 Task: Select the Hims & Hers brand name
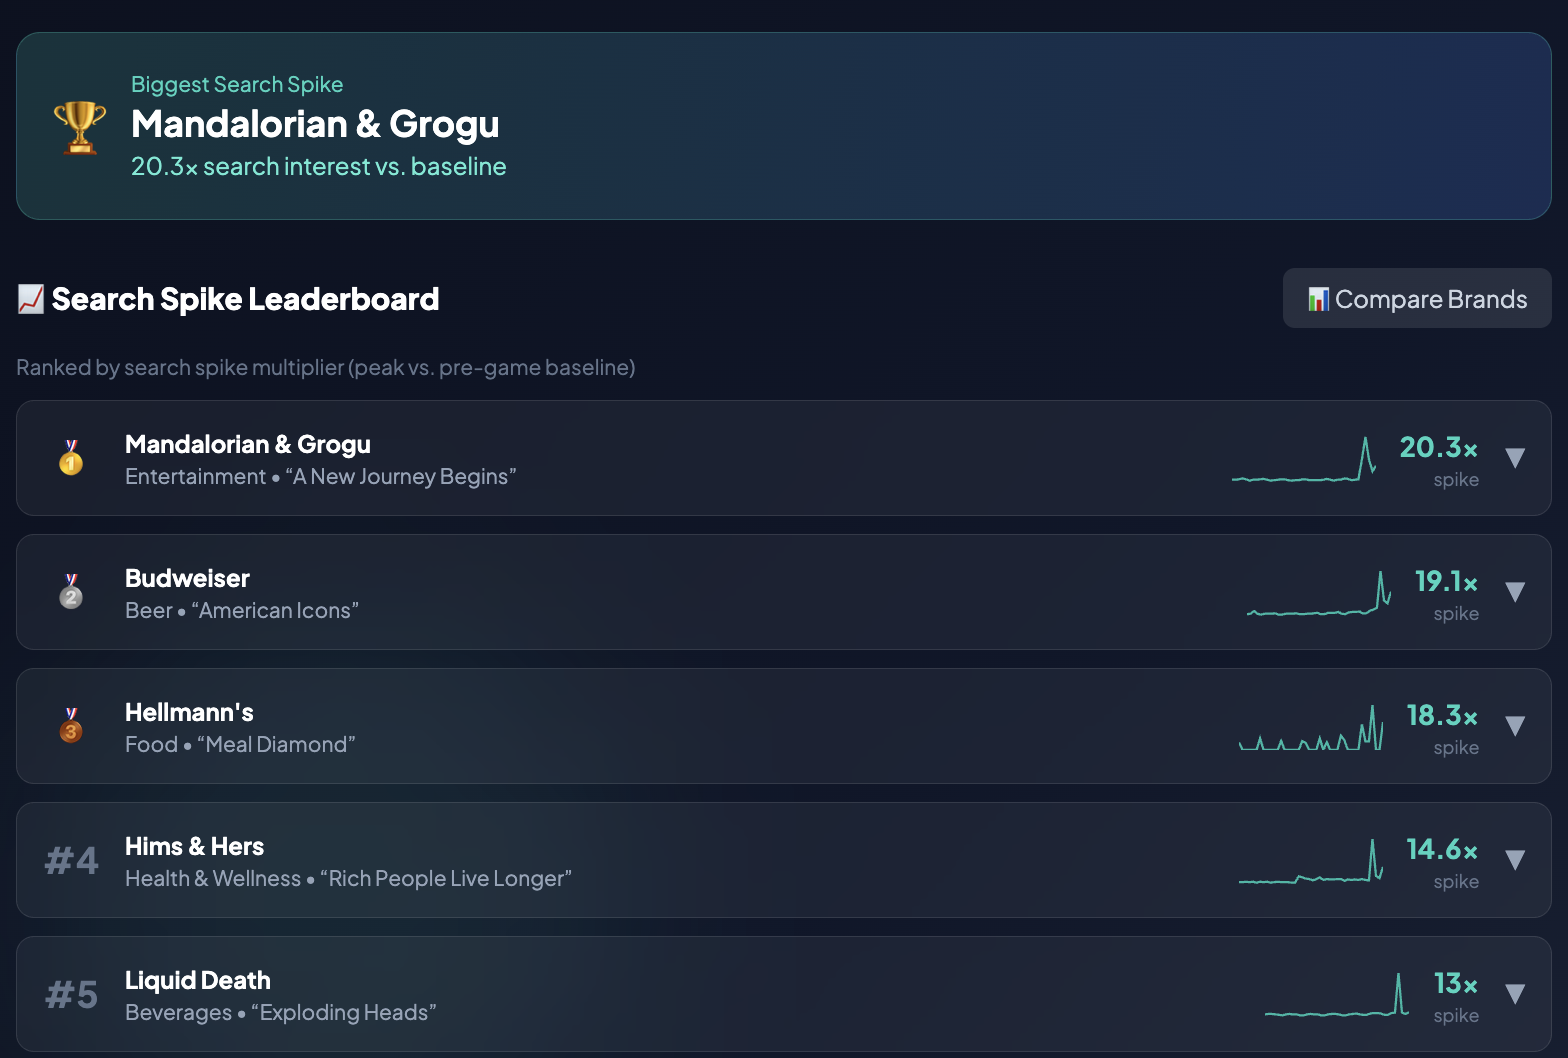[x=194, y=846]
